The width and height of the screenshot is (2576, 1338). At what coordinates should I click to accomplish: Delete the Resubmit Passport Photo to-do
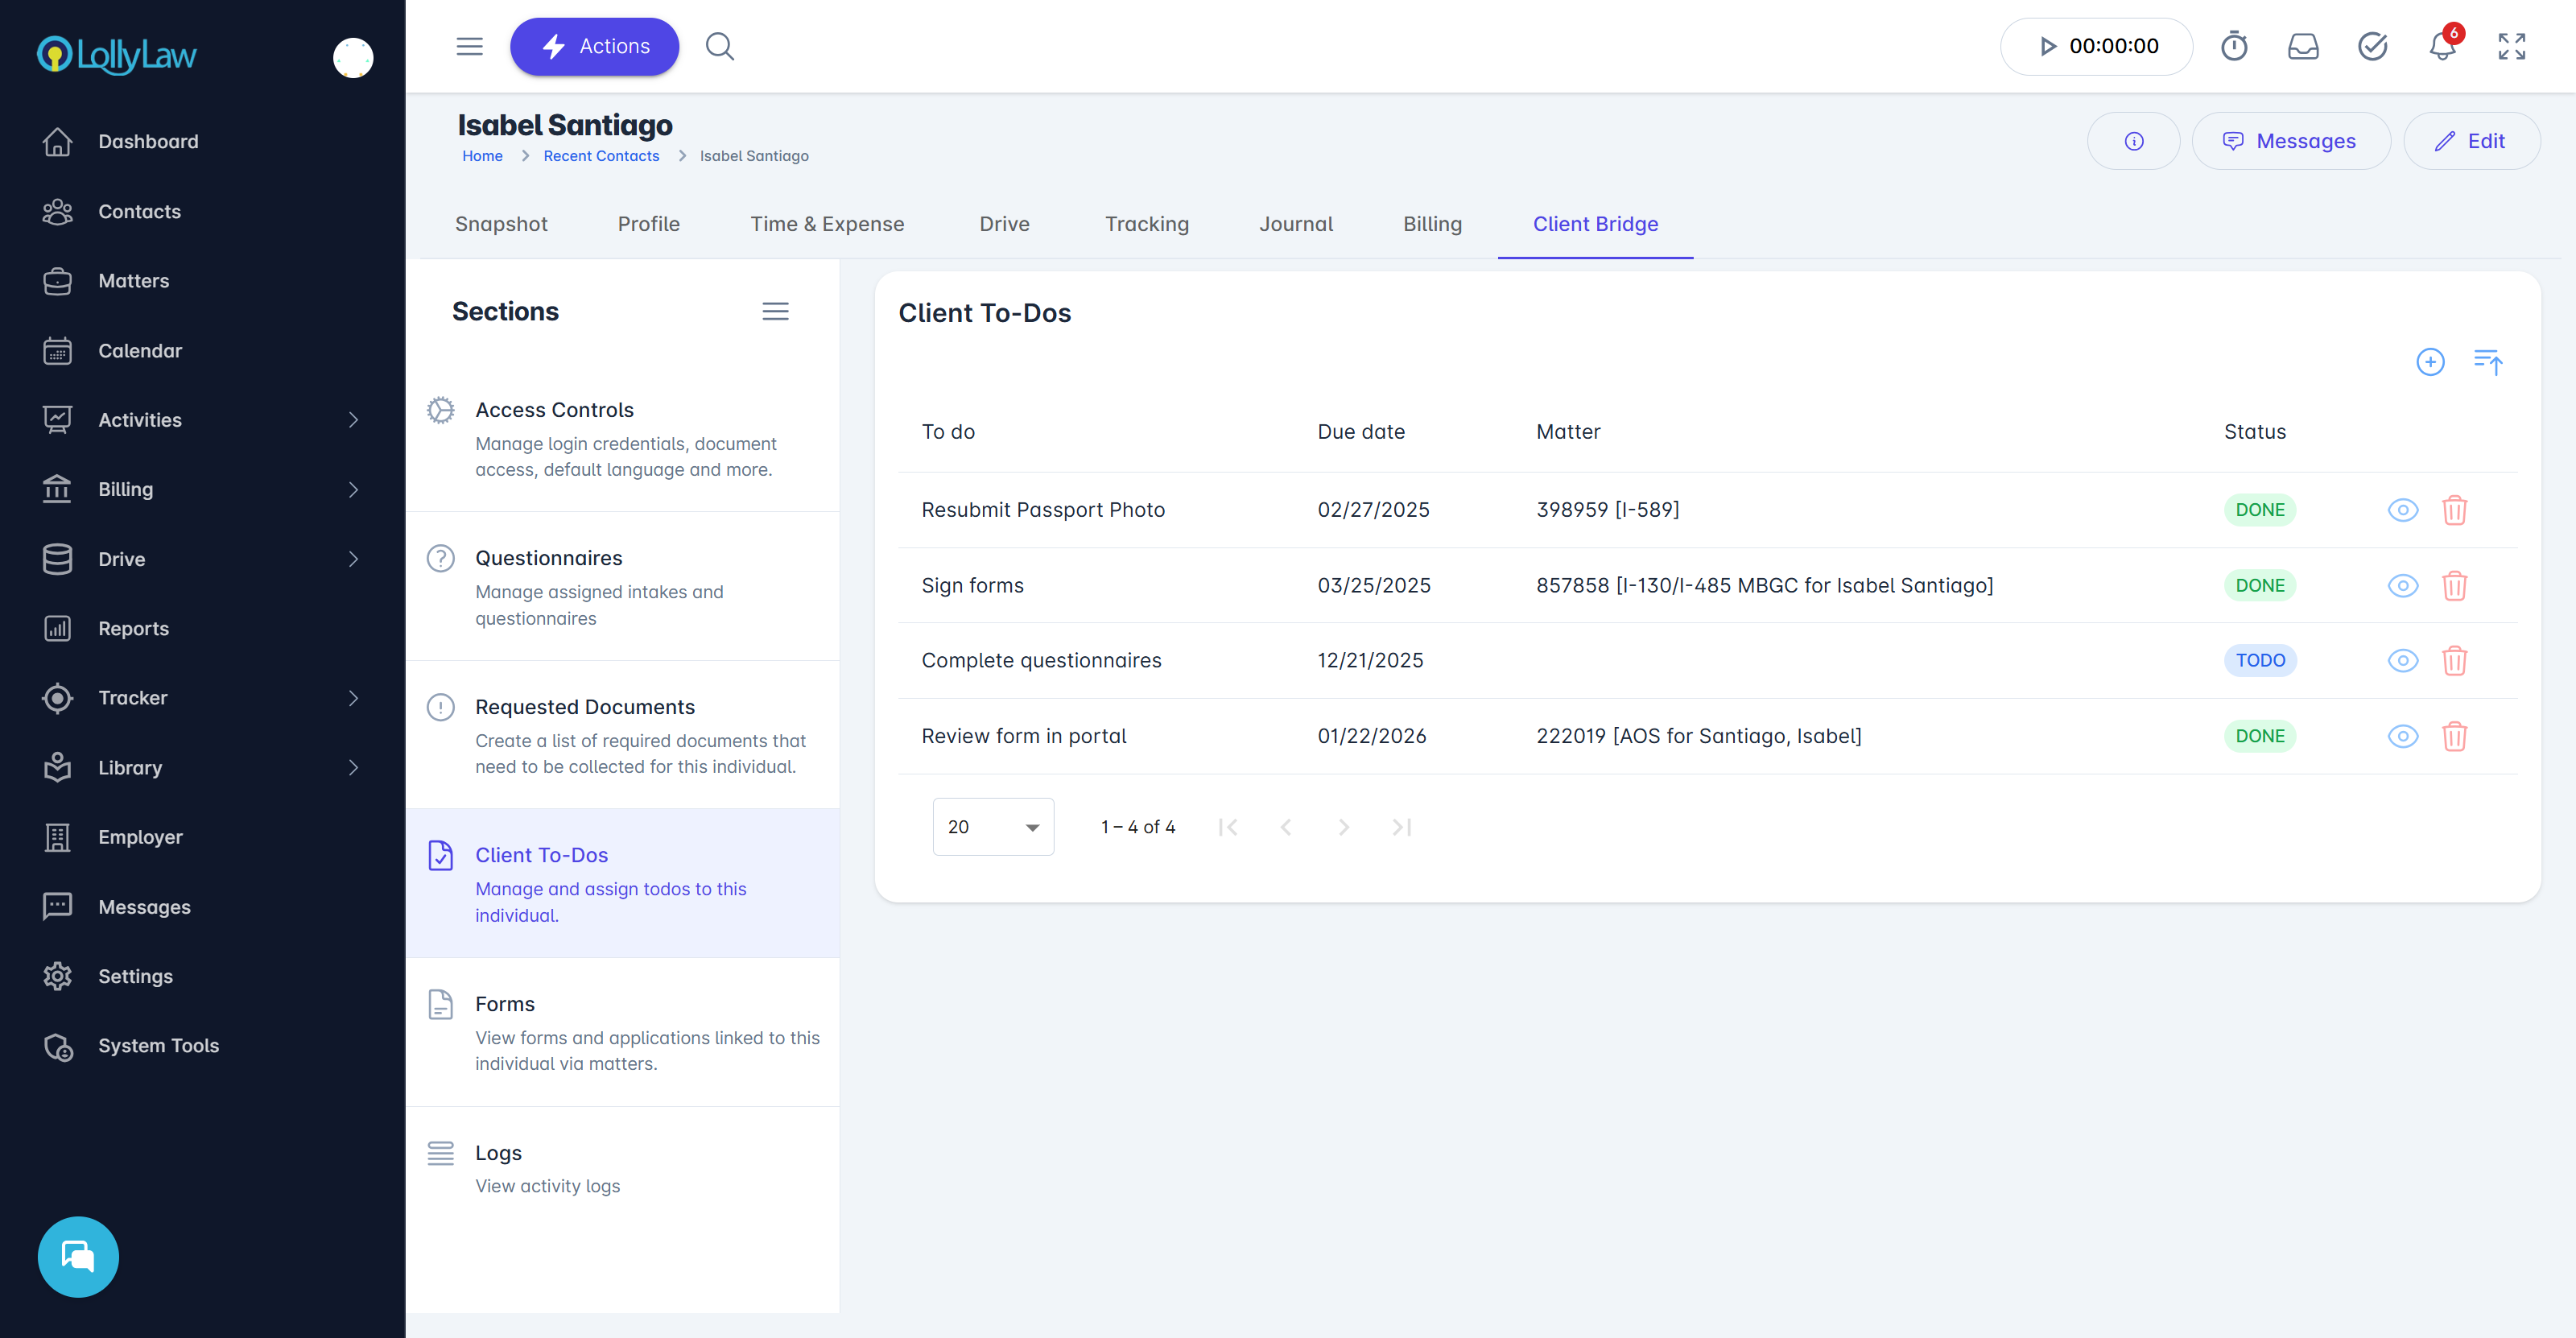coord(2454,510)
